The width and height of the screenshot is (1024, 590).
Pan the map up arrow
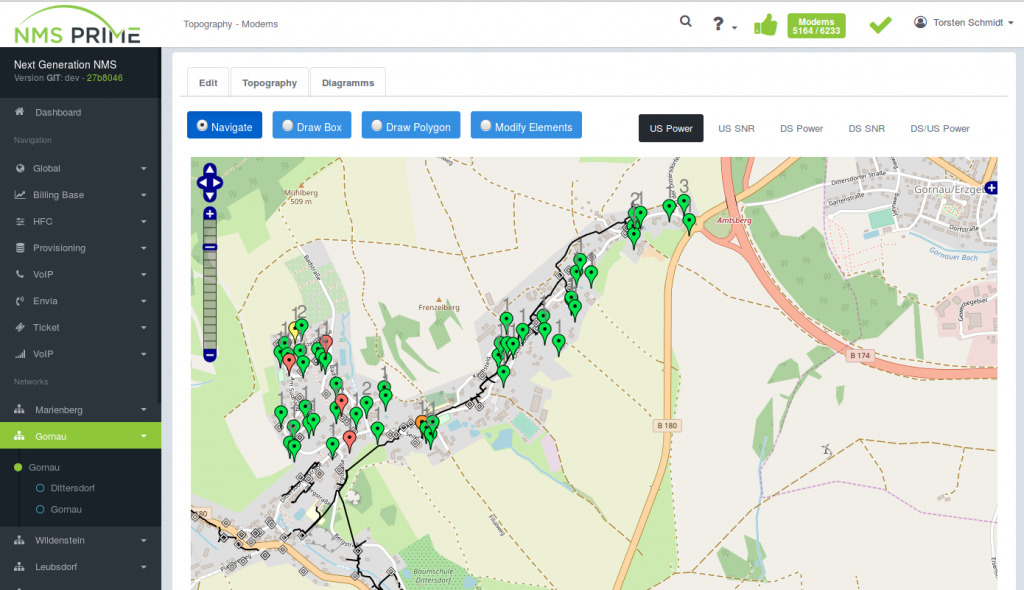pos(210,170)
